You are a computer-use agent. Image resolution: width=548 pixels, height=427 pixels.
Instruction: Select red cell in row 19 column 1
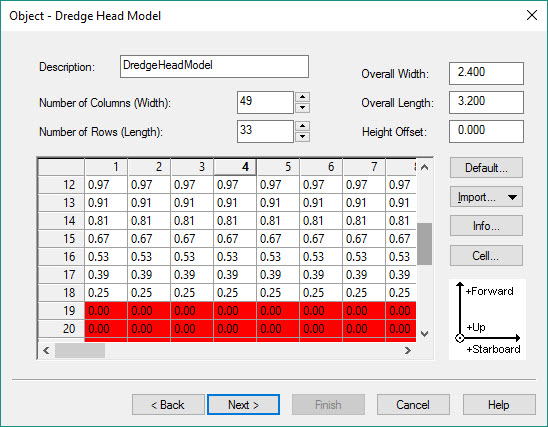106,310
